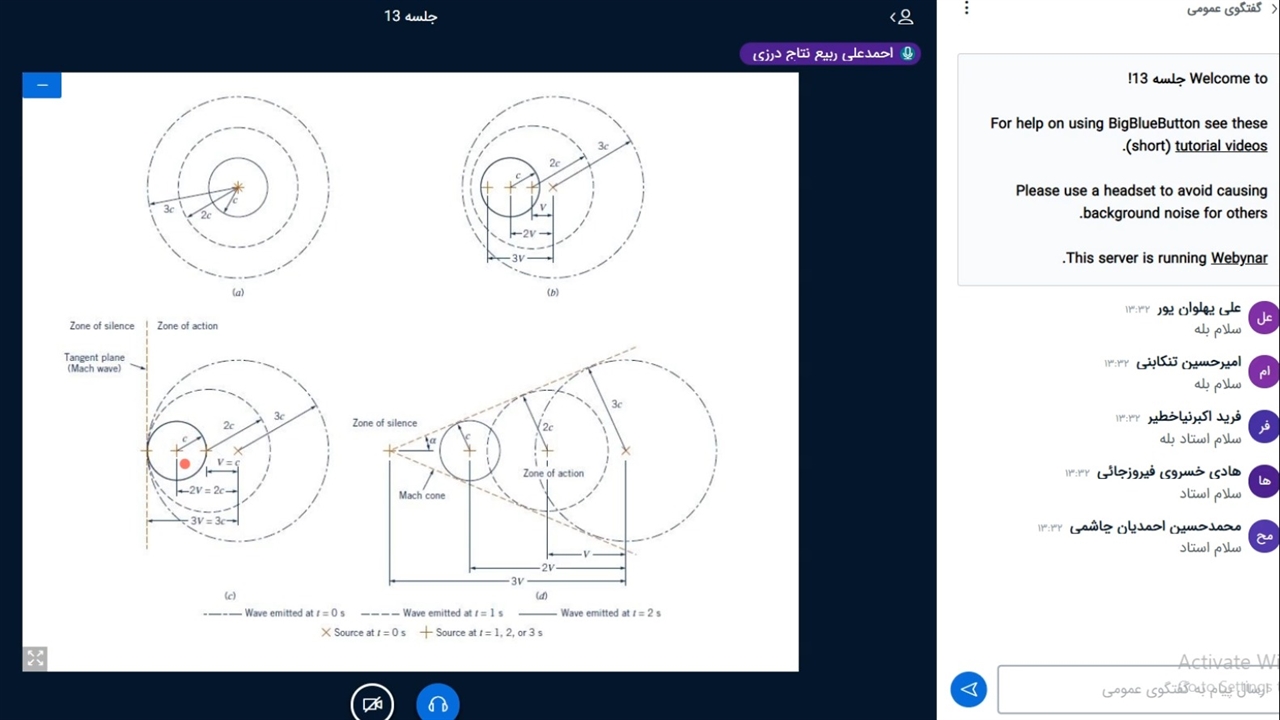Click avatar of محمدحسین احمدیان چاشمی
This screenshot has height=720, width=1280.
pyautogui.click(x=1264, y=536)
